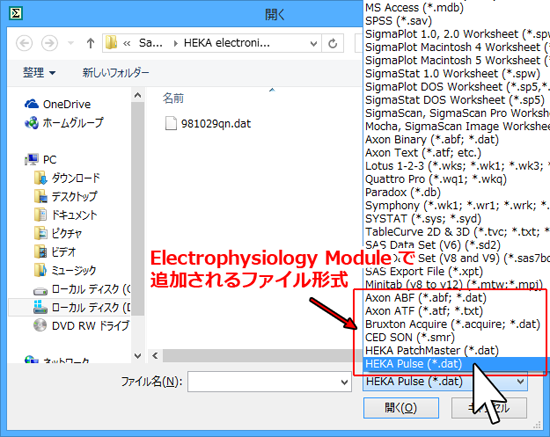Refresh the current folder view
Screen dimensions: 550x437
[333, 43]
